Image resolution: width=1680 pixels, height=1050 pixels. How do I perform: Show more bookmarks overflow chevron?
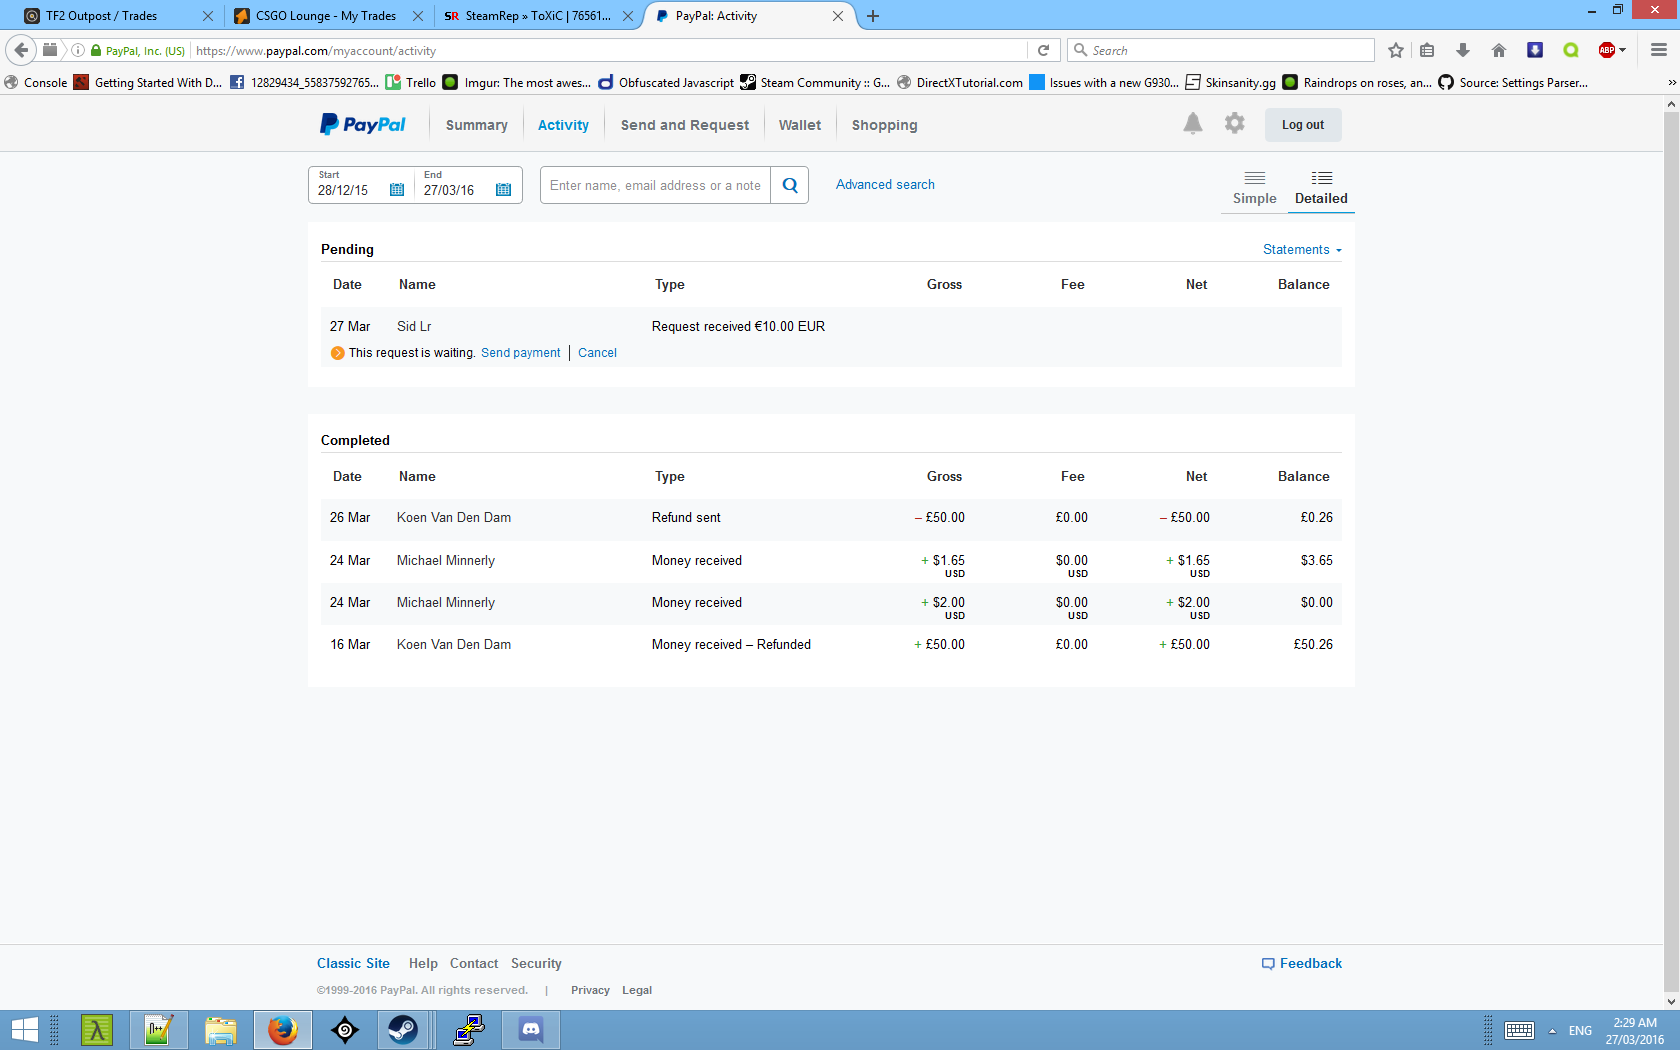[1671, 83]
